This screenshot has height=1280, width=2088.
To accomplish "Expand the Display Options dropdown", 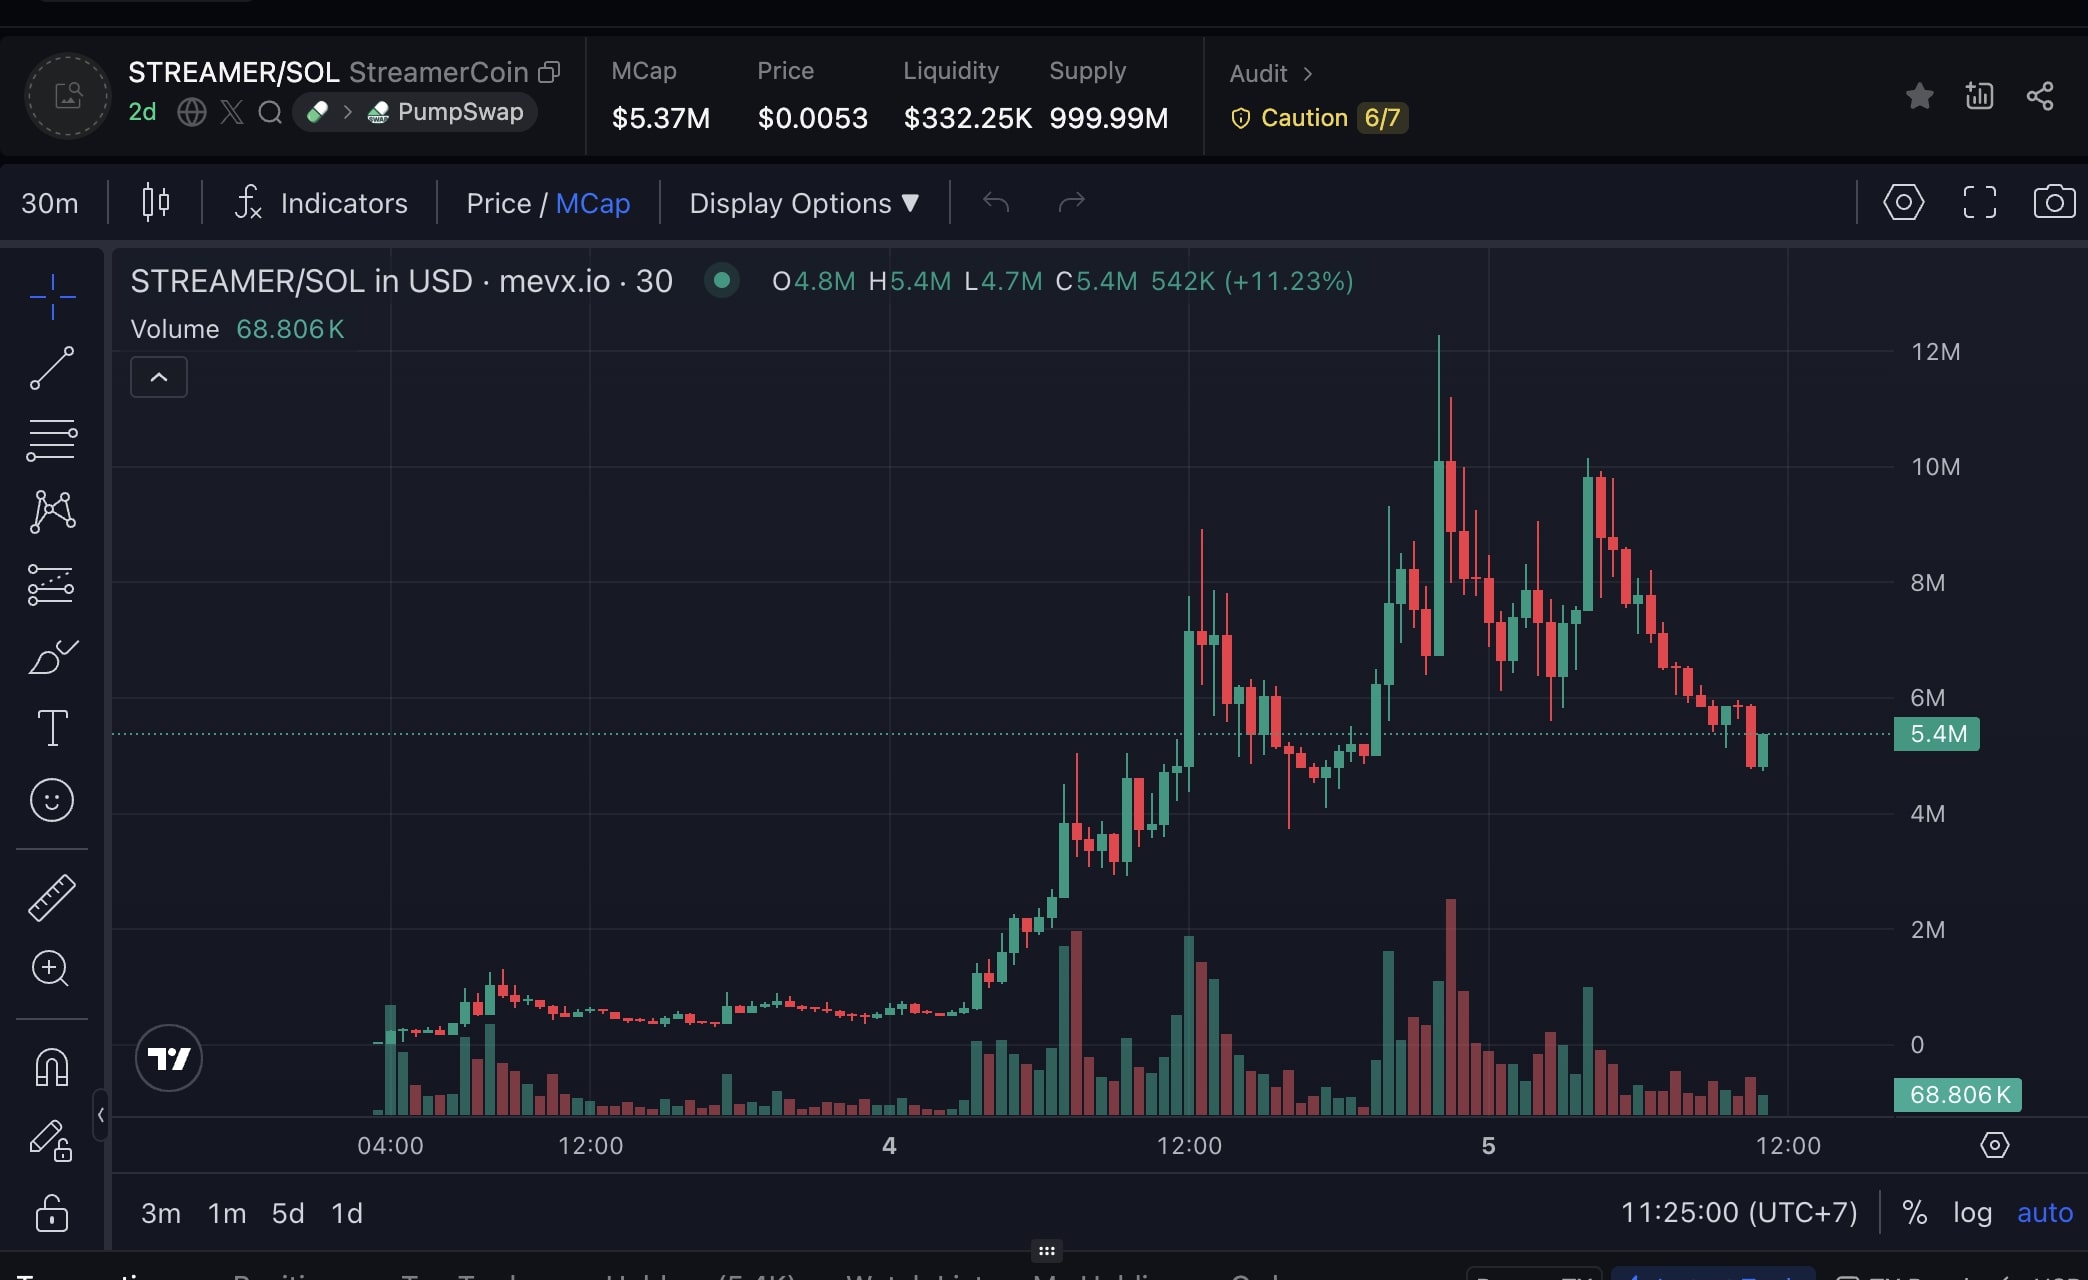I will [804, 203].
